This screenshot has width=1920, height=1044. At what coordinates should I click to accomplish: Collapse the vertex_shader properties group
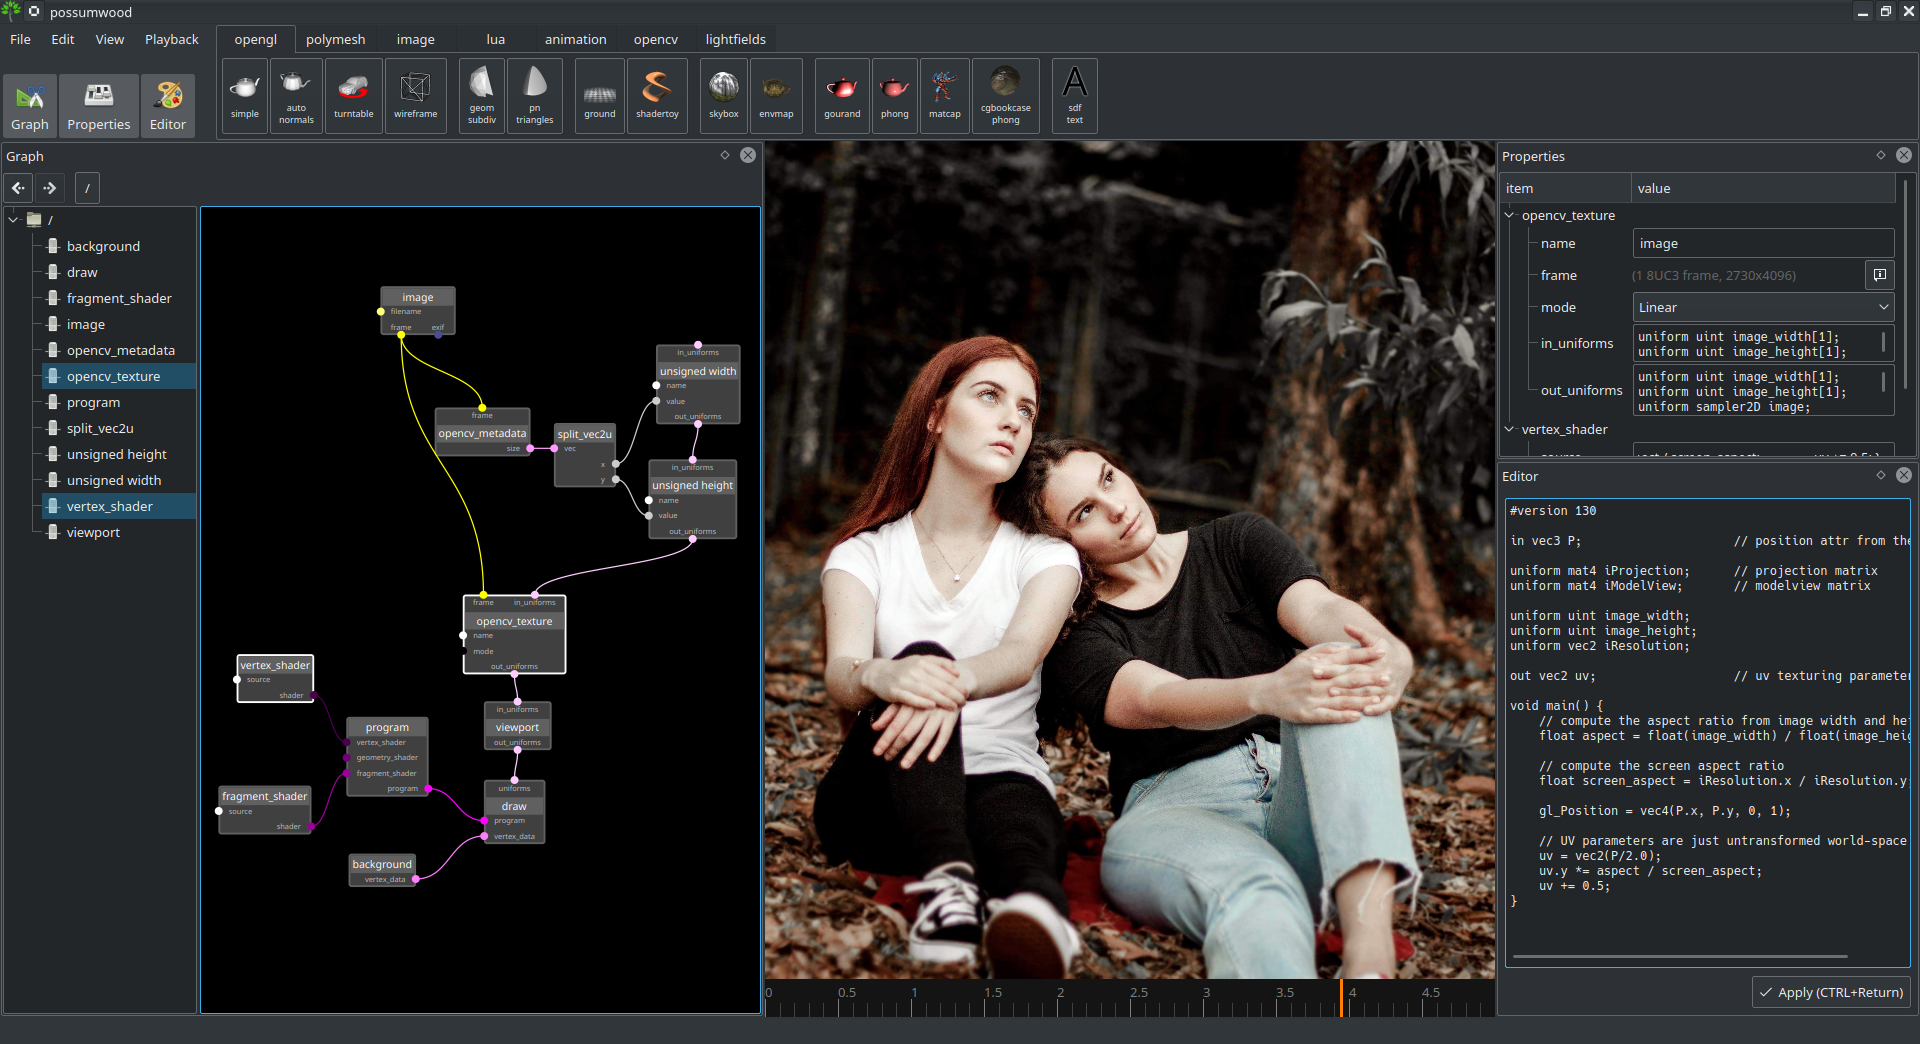pos(1510,429)
